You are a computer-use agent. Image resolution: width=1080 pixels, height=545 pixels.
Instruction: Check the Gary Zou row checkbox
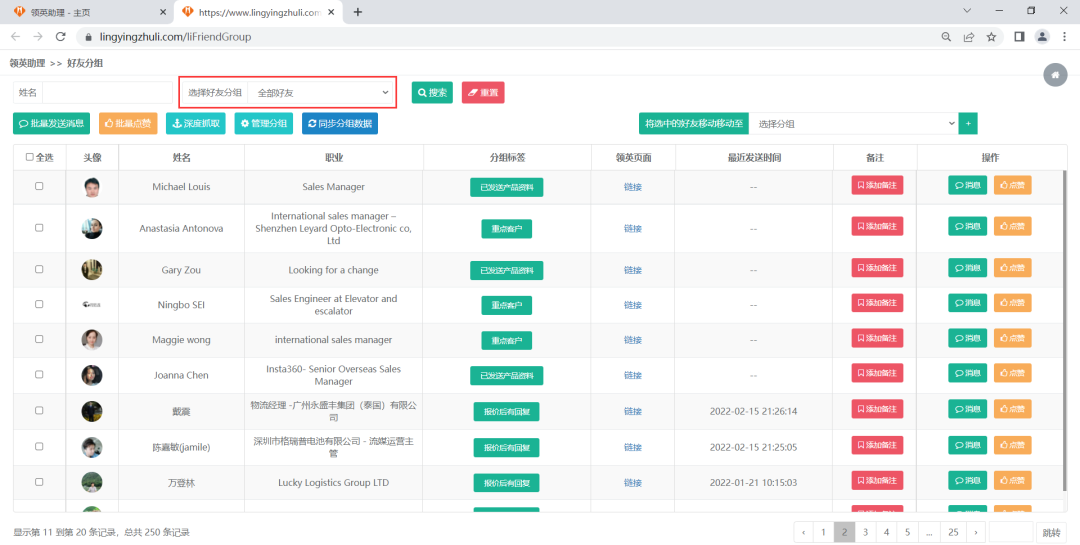tap(39, 269)
